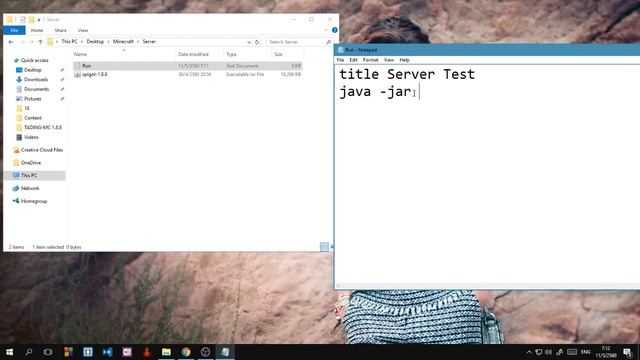This screenshot has width=640, height=360.
Task: Show hidden system tray icons
Action: click(529, 352)
